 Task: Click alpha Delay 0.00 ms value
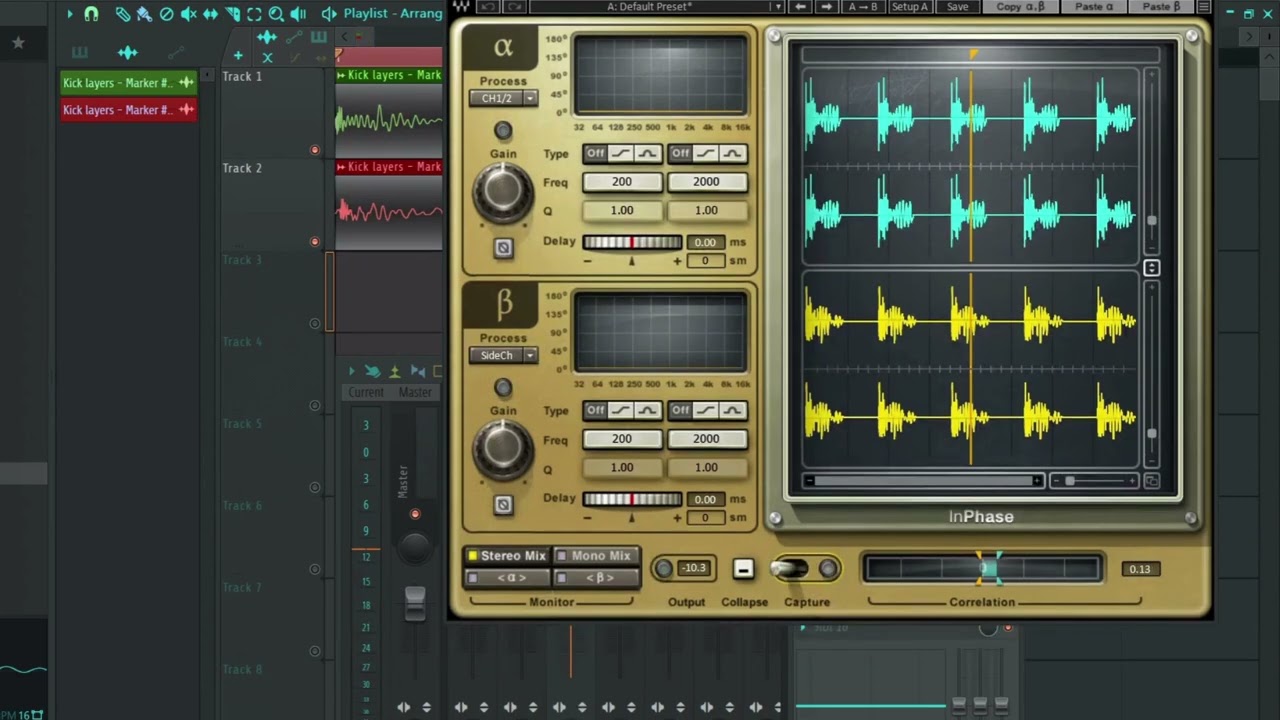click(x=705, y=242)
